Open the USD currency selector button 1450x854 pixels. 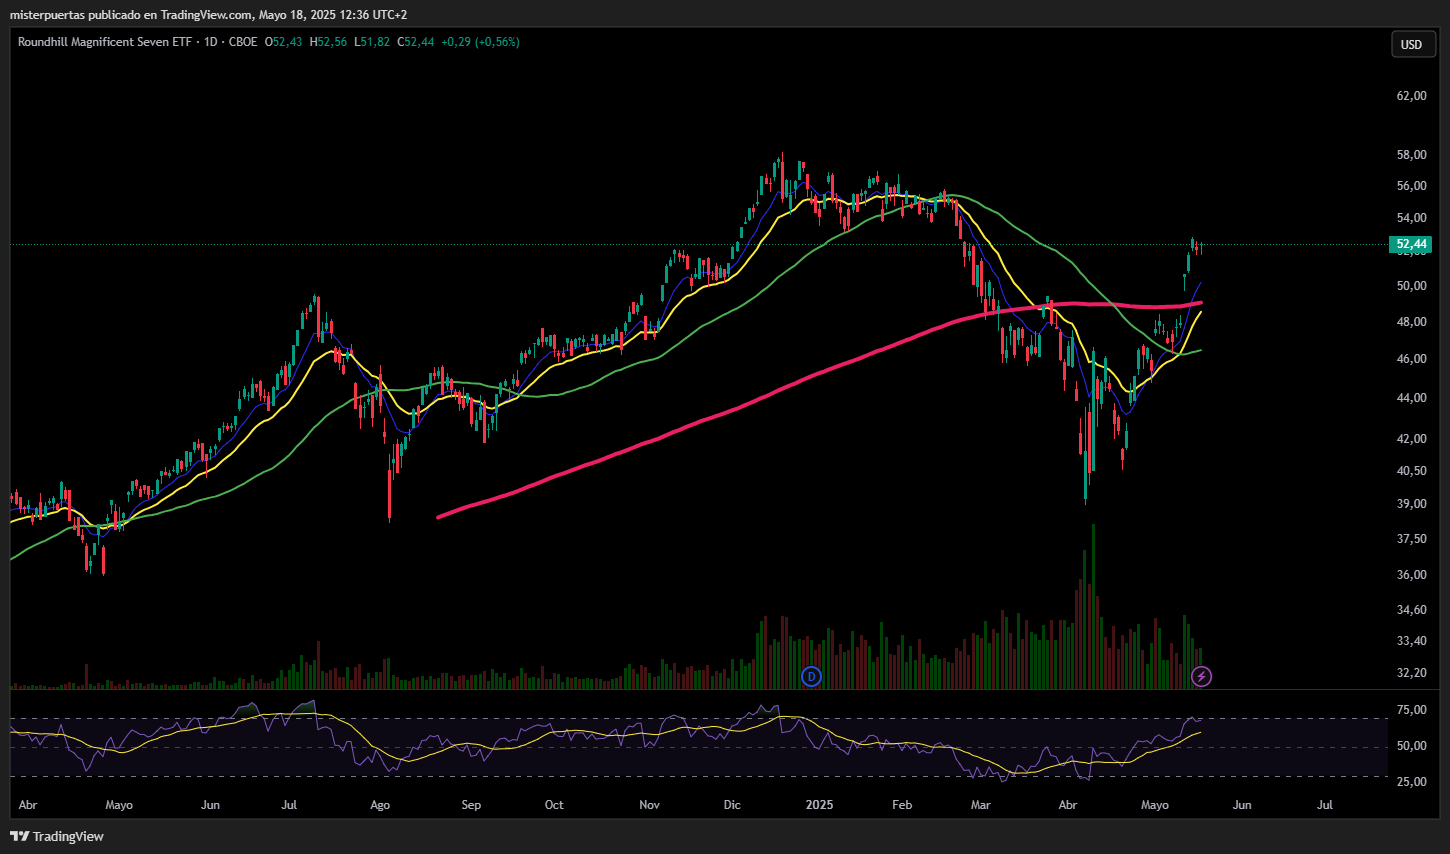(1413, 44)
